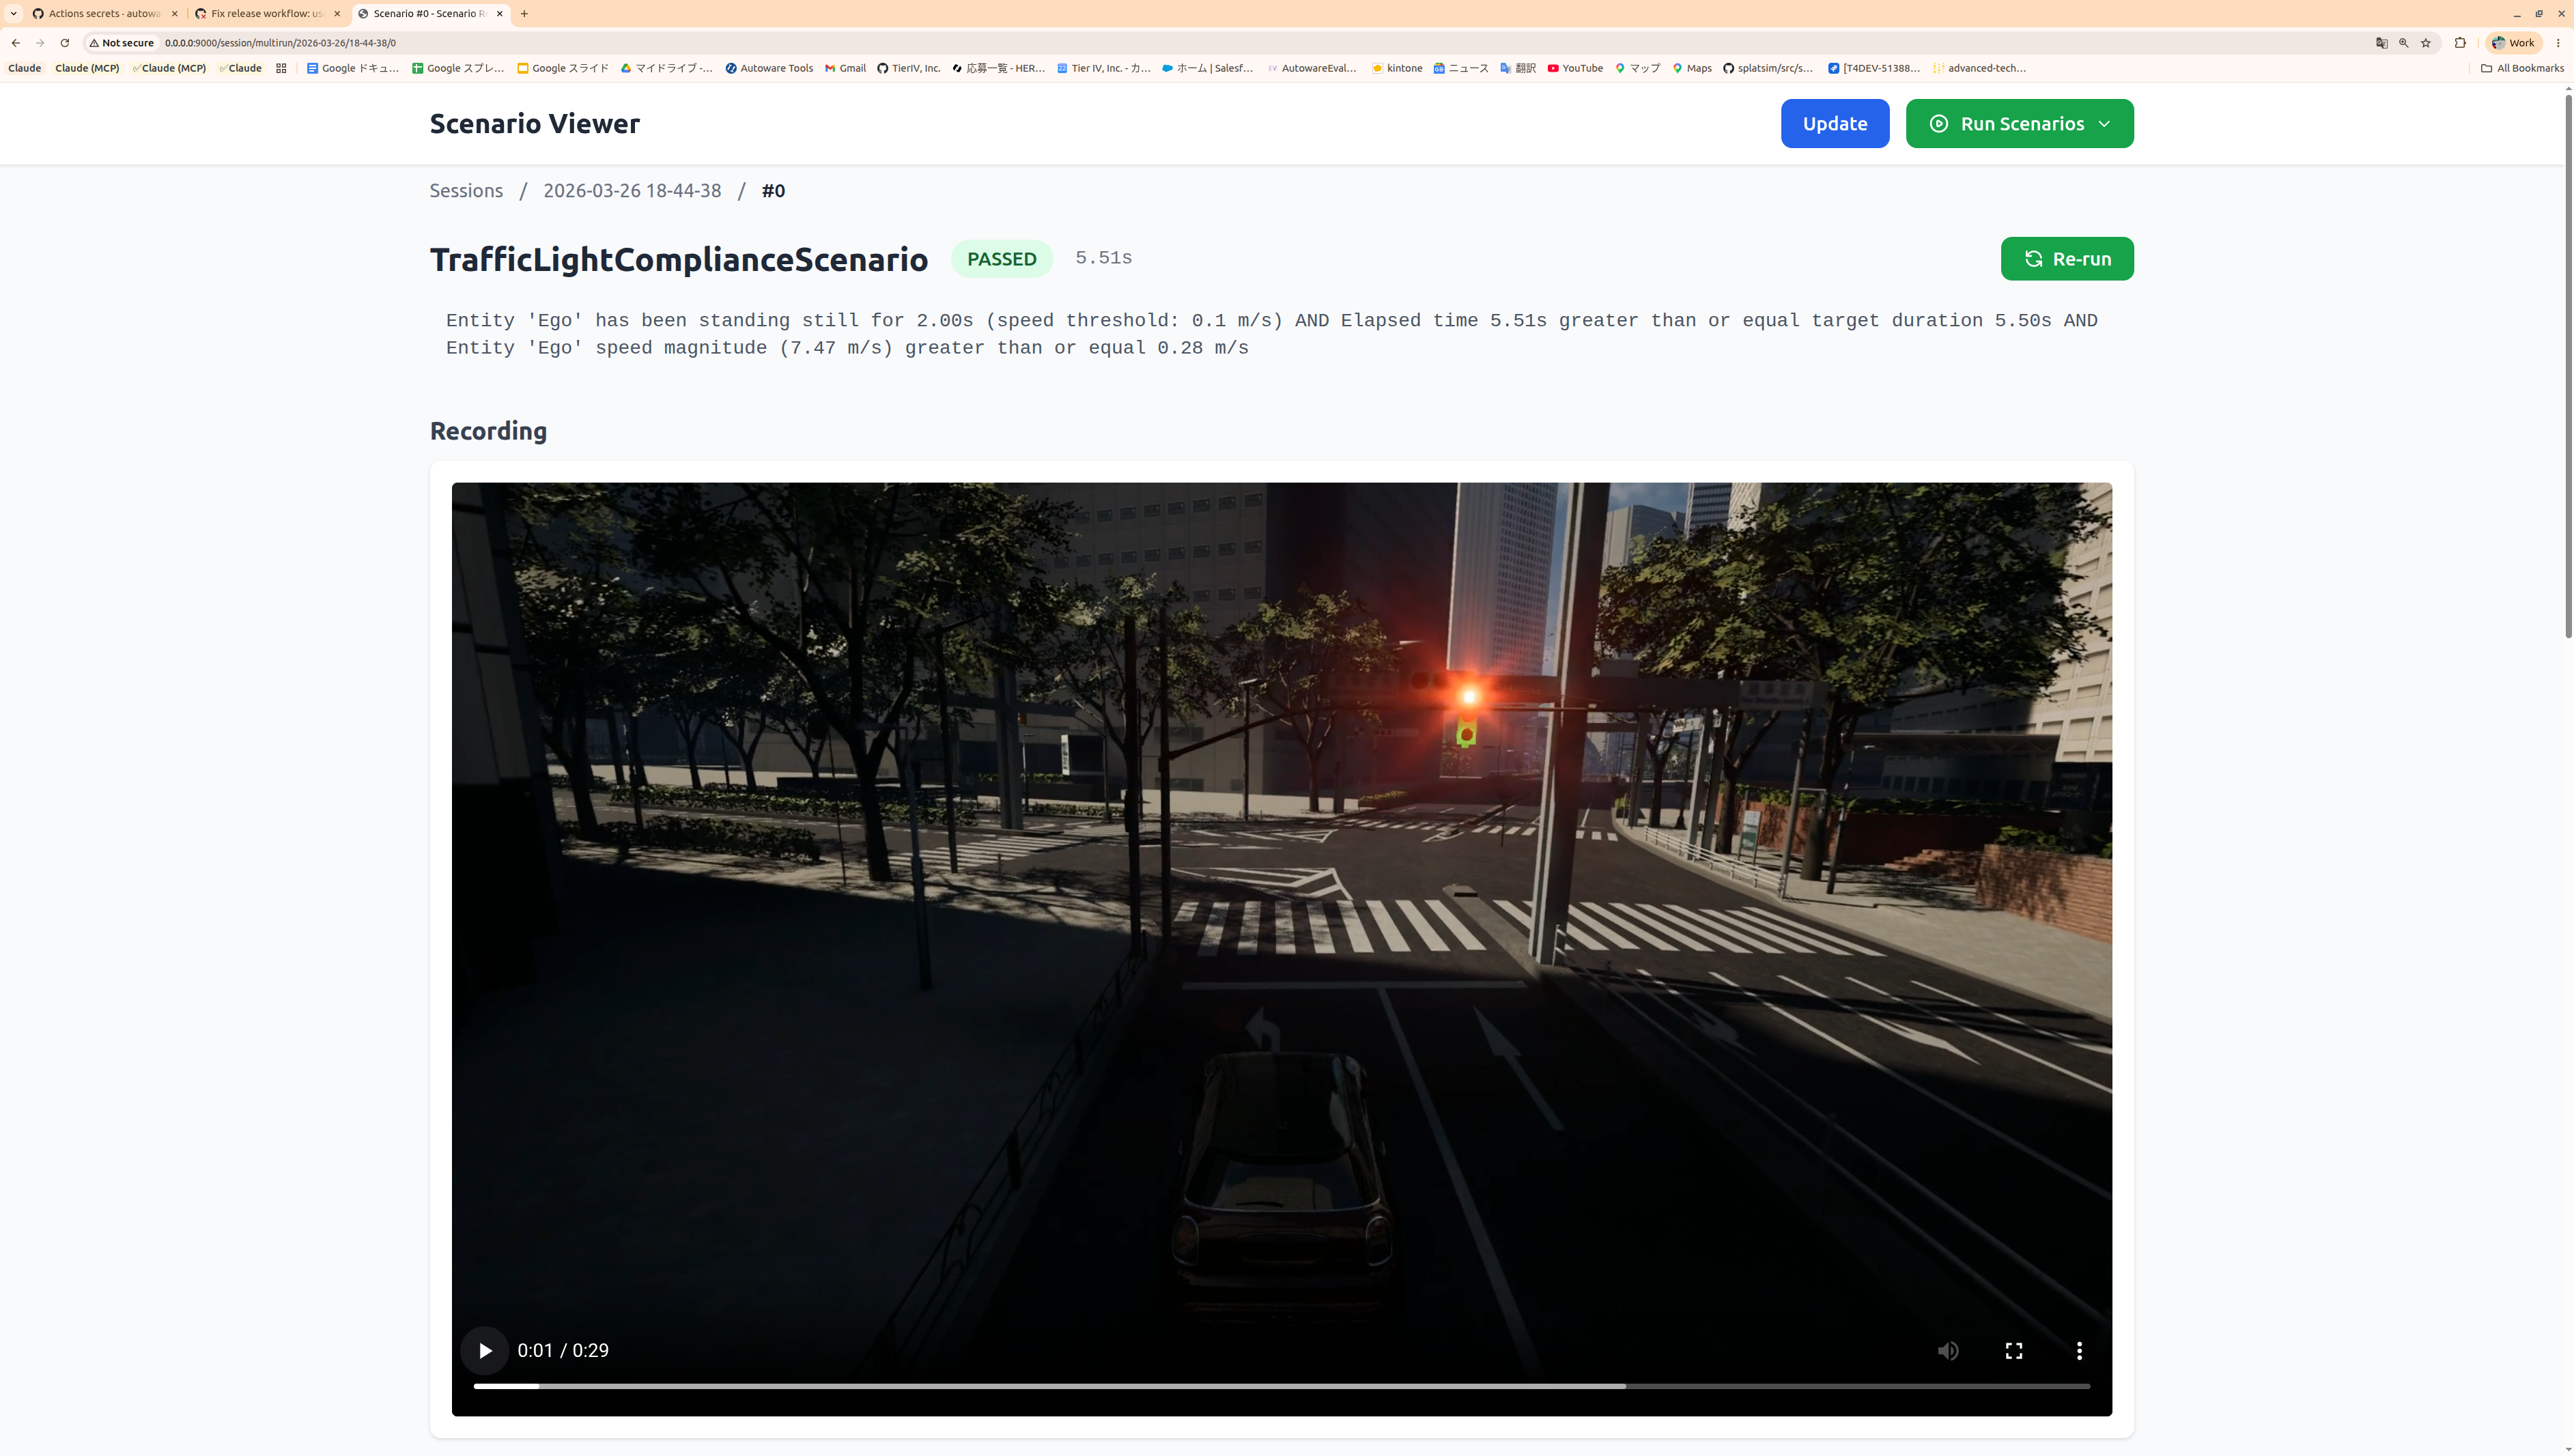Viewport: 2574px width, 1456px height.
Task: Open the Autoware Tools bookmark
Action: point(768,68)
